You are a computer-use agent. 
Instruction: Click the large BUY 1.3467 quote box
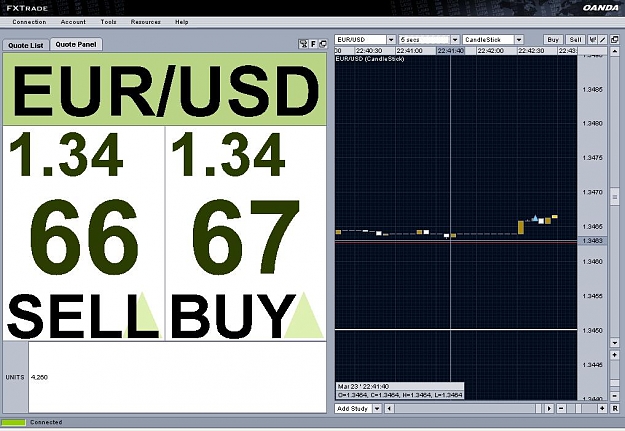(246, 233)
